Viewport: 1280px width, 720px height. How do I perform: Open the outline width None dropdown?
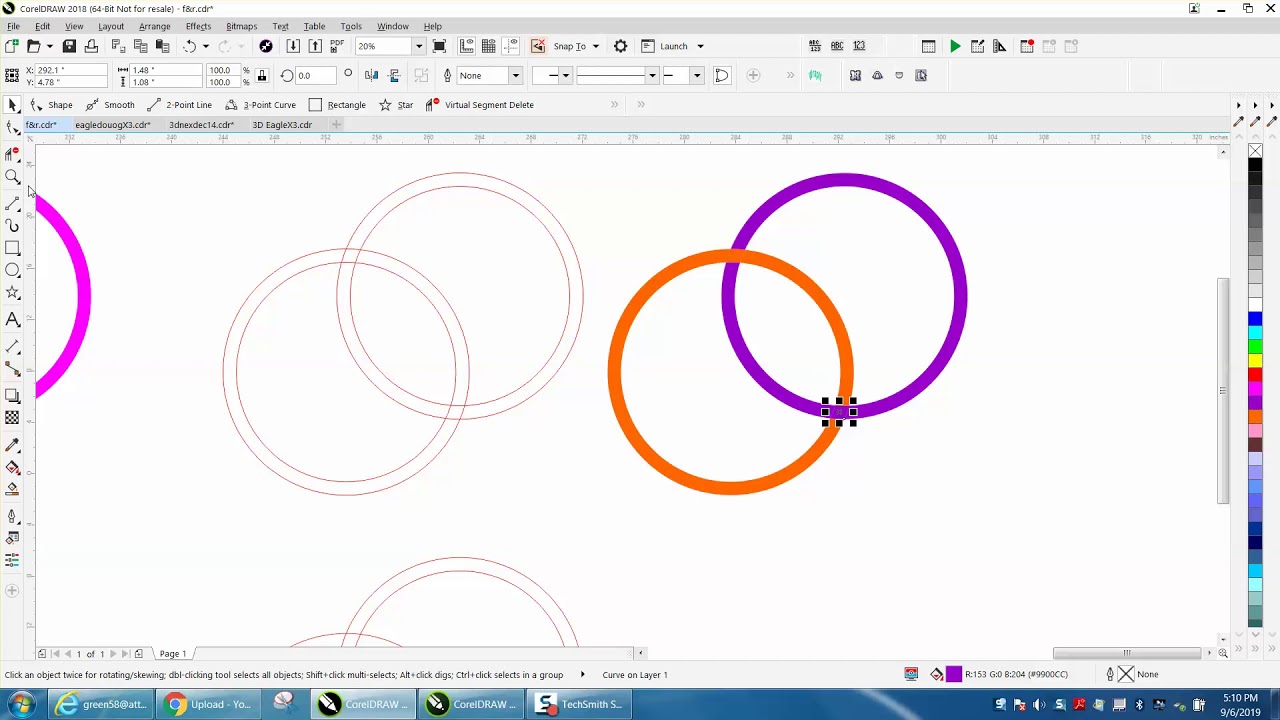(x=516, y=75)
